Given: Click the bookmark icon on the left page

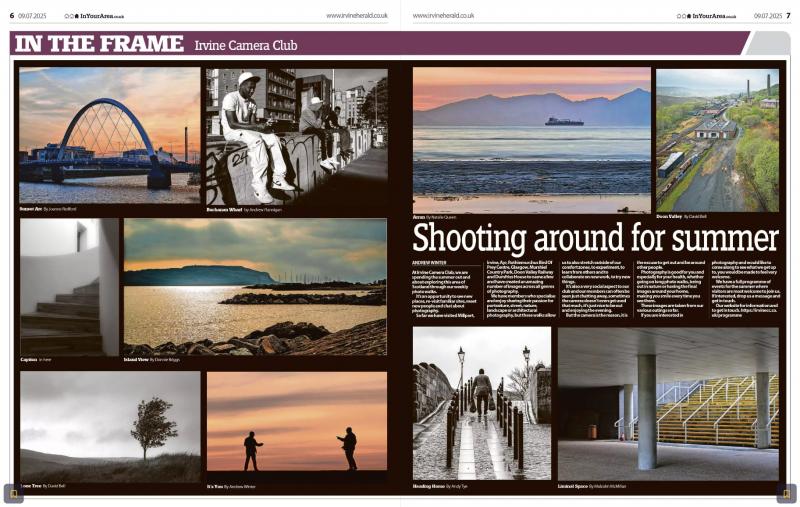Looking at the screenshot, I should (x=13, y=493).
